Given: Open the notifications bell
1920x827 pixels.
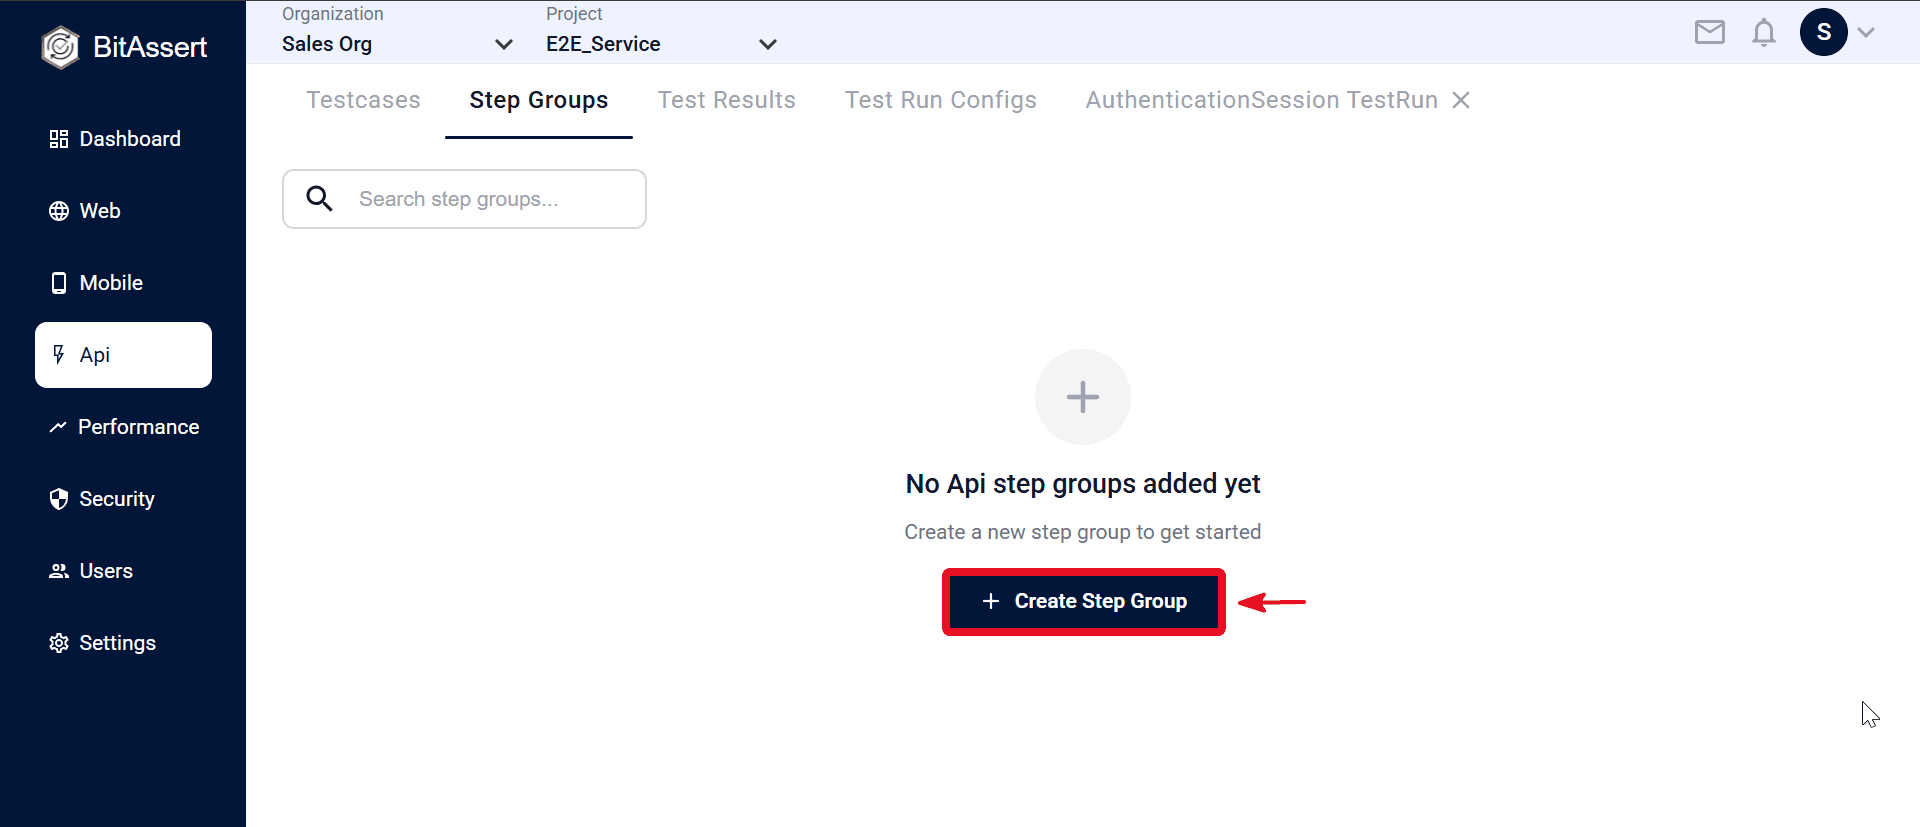Looking at the screenshot, I should (1764, 33).
